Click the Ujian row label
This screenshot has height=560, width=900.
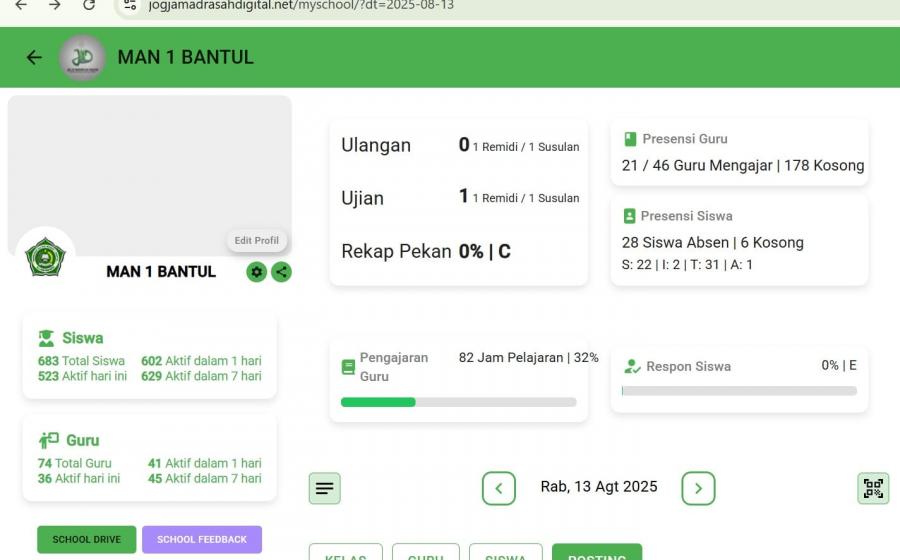362,198
